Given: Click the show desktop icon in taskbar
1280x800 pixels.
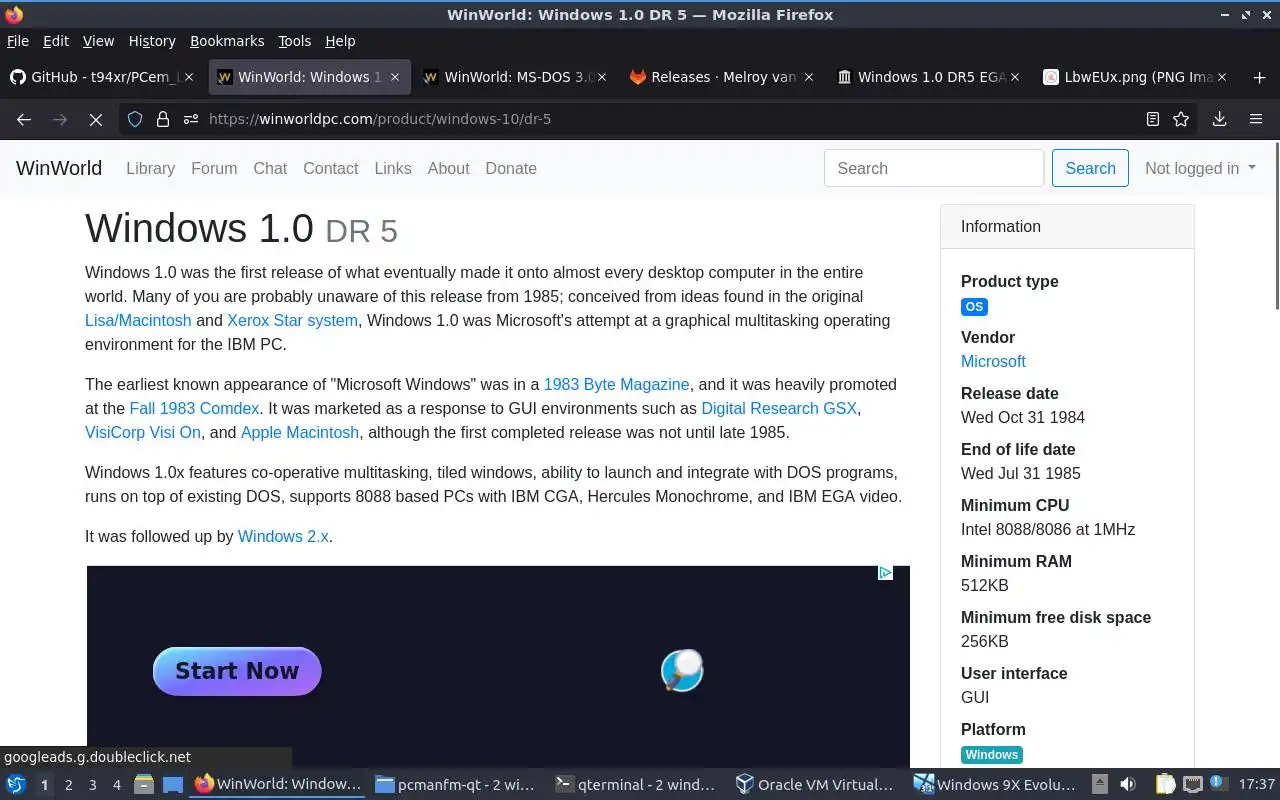Looking at the screenshot, I should 173,785.
